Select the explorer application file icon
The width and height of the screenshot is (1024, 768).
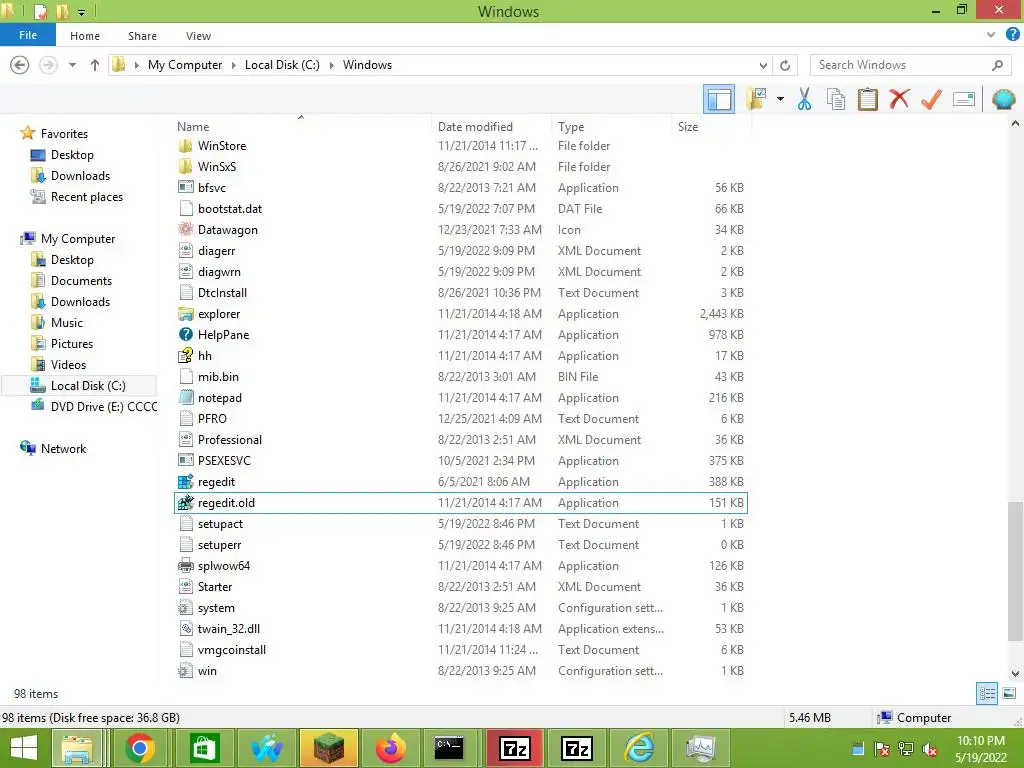[x=185, y=314]
